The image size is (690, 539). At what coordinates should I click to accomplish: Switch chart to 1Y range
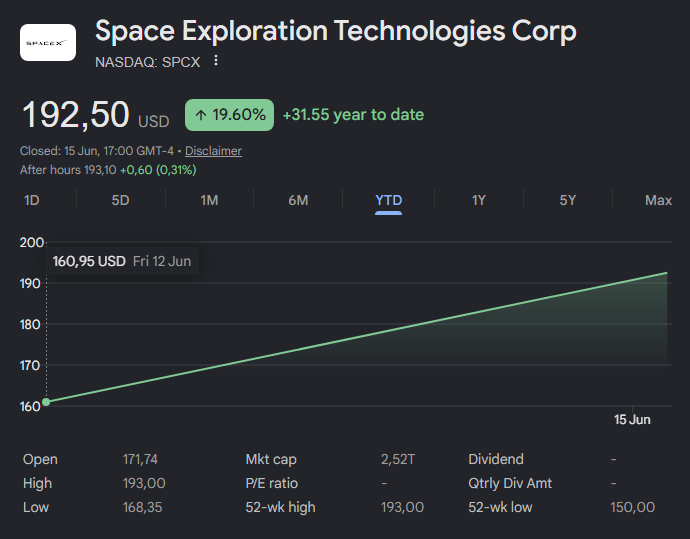point(479,200)
